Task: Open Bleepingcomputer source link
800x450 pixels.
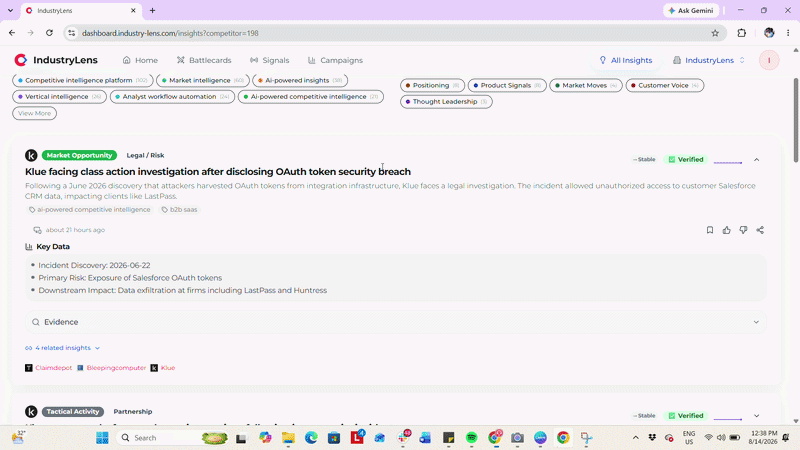Action: pos(111,368)
